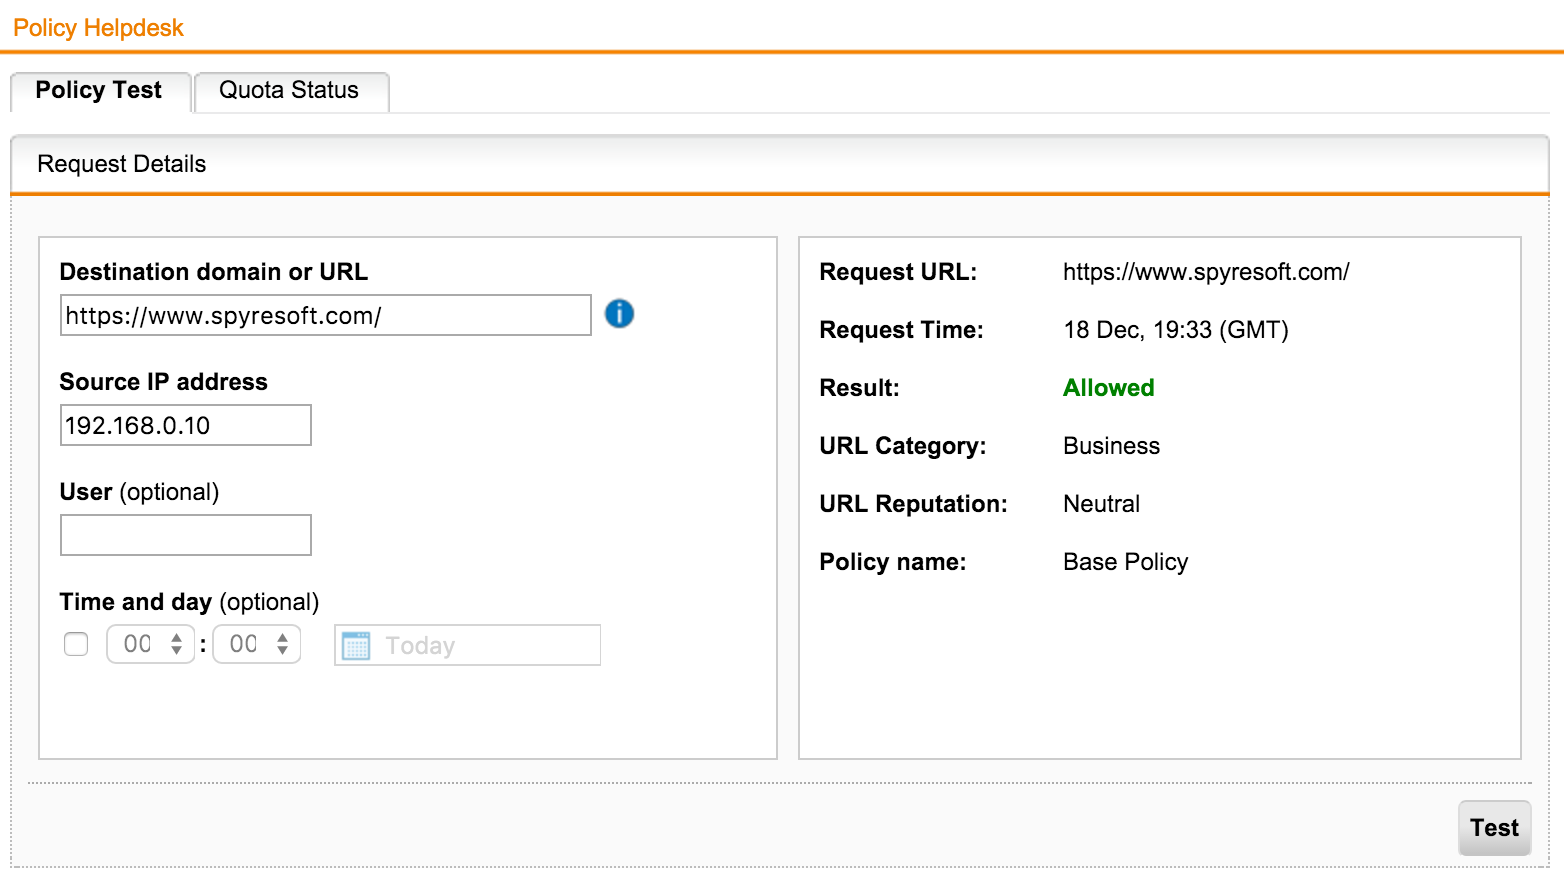This screenshot has width=1564, height=888.
Task: Click the blue info icon beside URL field
Action: [x=619, y=314]
